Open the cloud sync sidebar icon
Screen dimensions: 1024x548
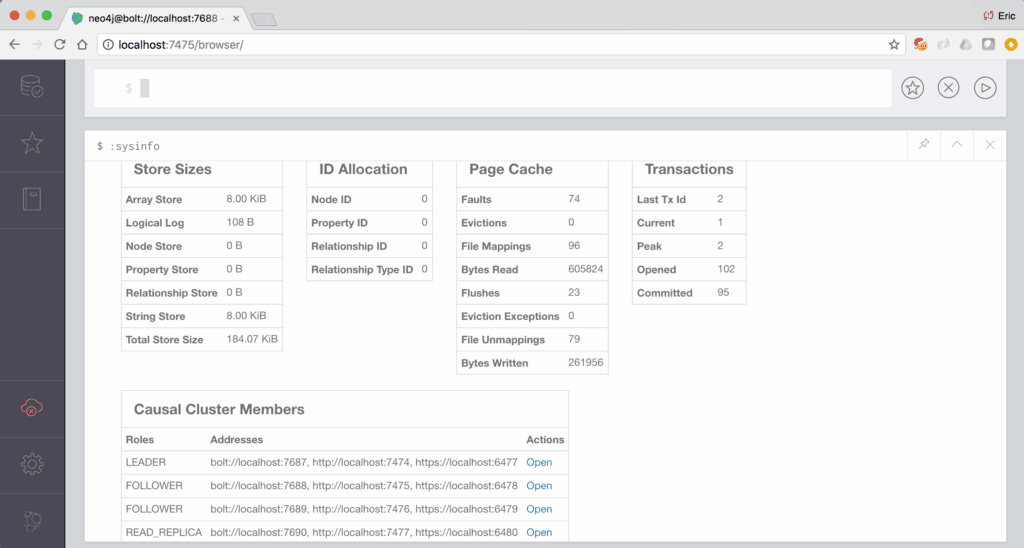pos(31,408)
